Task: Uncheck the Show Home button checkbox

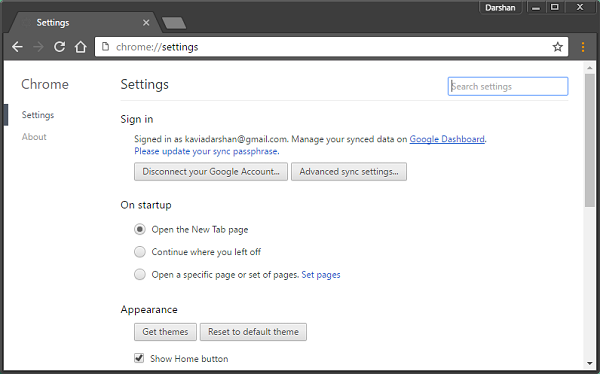Action: (x=139, y=358)
